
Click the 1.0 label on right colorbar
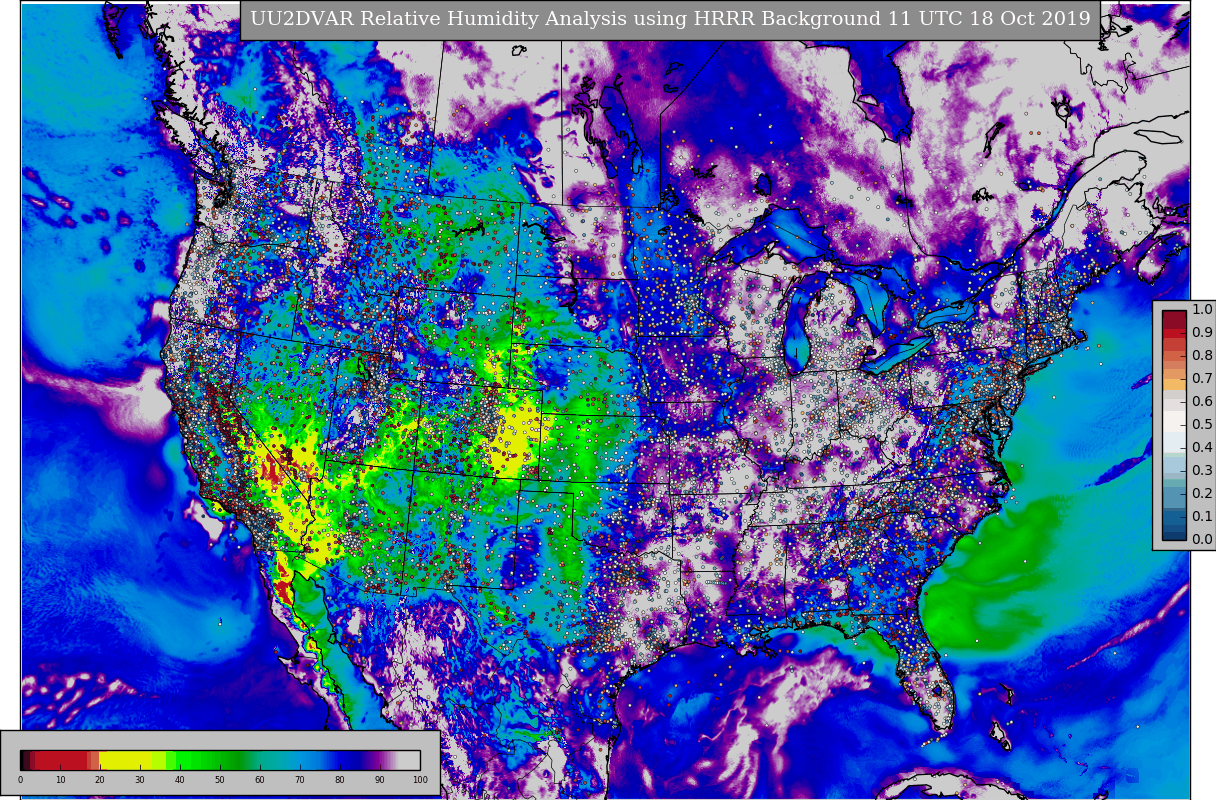point(1202,309)
